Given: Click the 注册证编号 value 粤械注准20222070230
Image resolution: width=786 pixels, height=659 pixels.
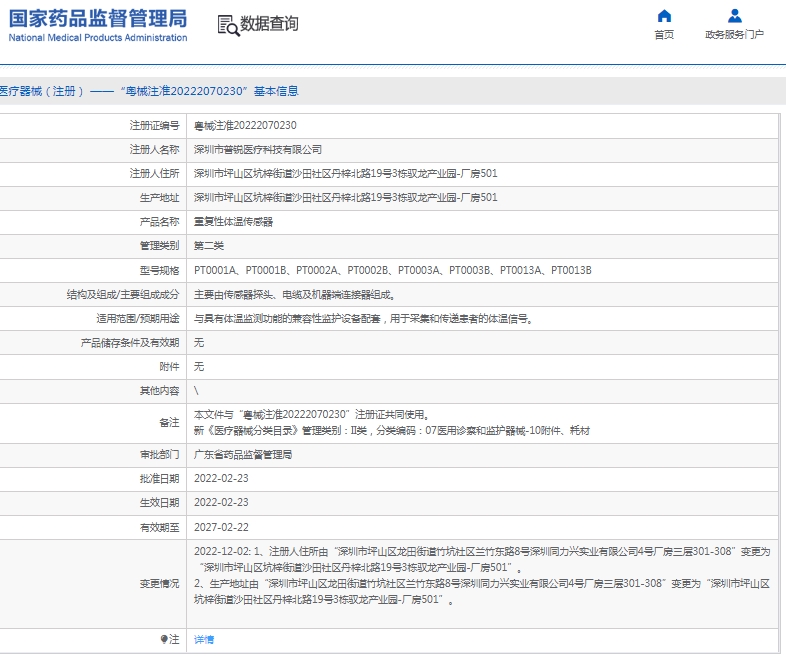Looking at the screenshot, I should pos(245,125).
